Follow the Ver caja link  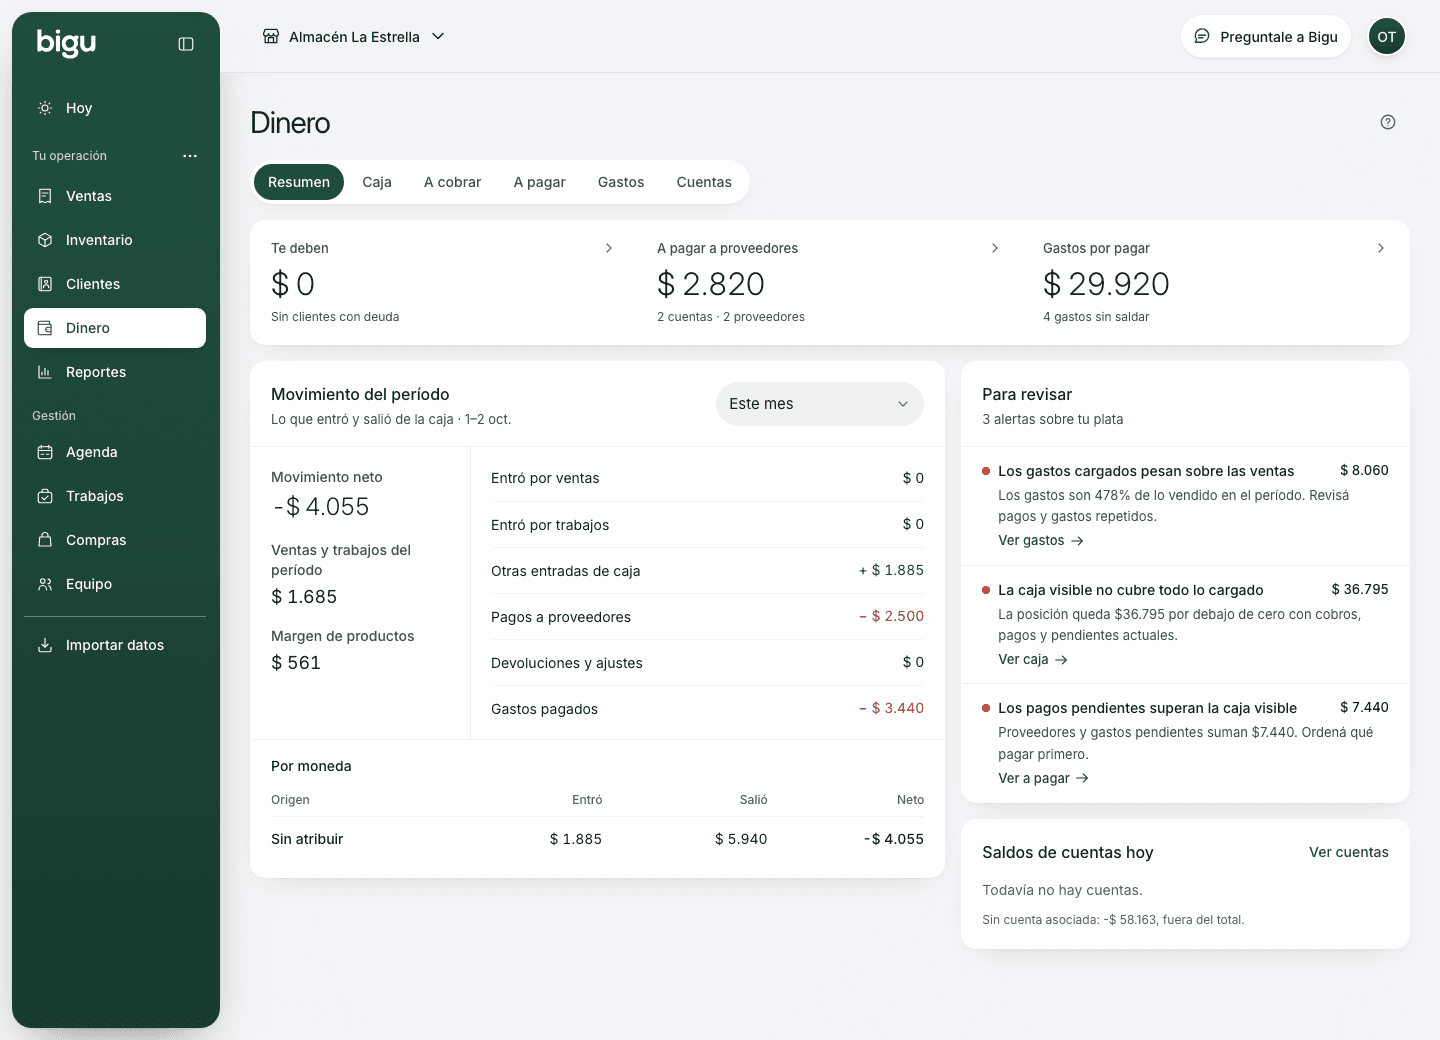point(1033,660)
